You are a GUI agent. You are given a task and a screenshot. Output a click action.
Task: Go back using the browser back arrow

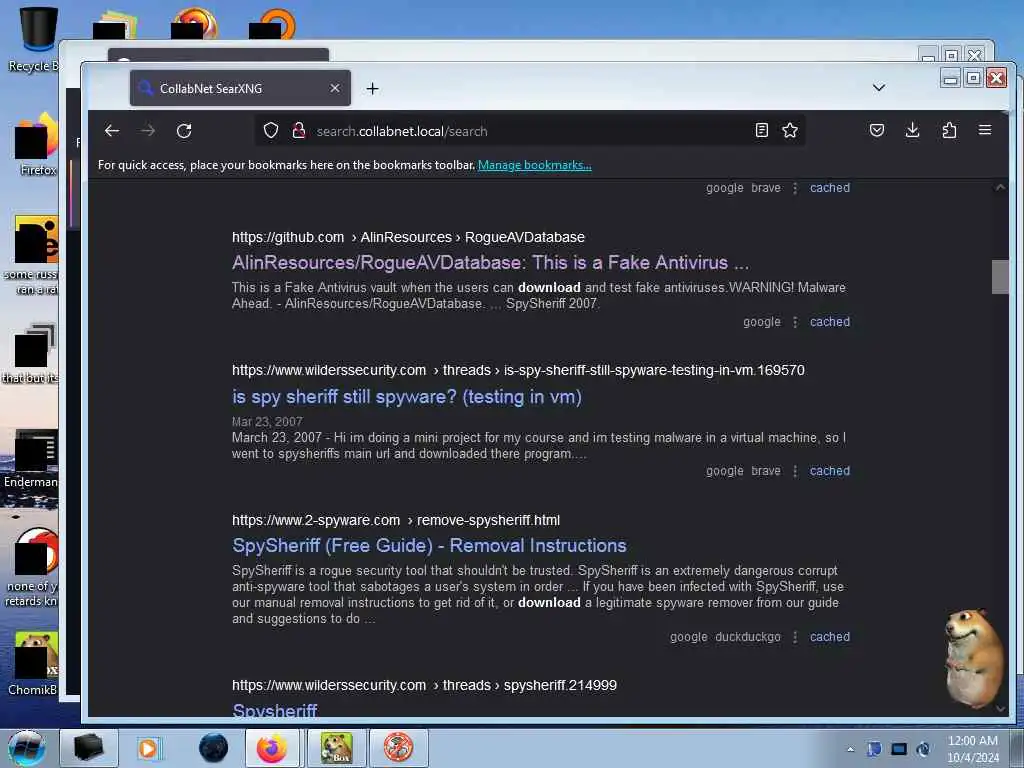click(x=112, y=131)
